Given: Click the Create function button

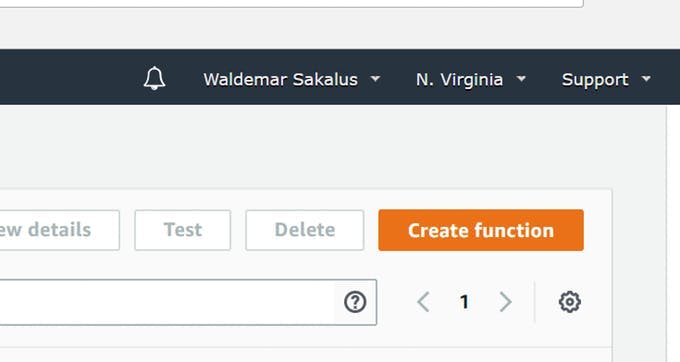Looking at the screenshot, I should pyautogui.click(x=481, y=230).
